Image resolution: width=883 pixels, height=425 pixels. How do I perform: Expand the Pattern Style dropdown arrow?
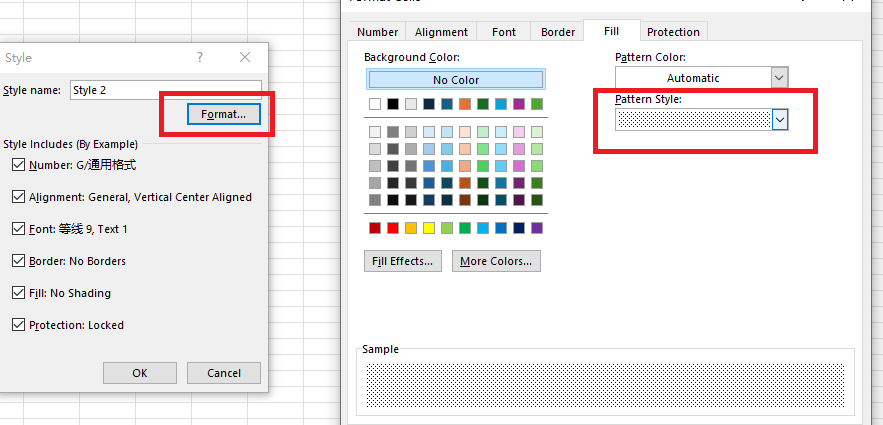(x=779, y=119)
